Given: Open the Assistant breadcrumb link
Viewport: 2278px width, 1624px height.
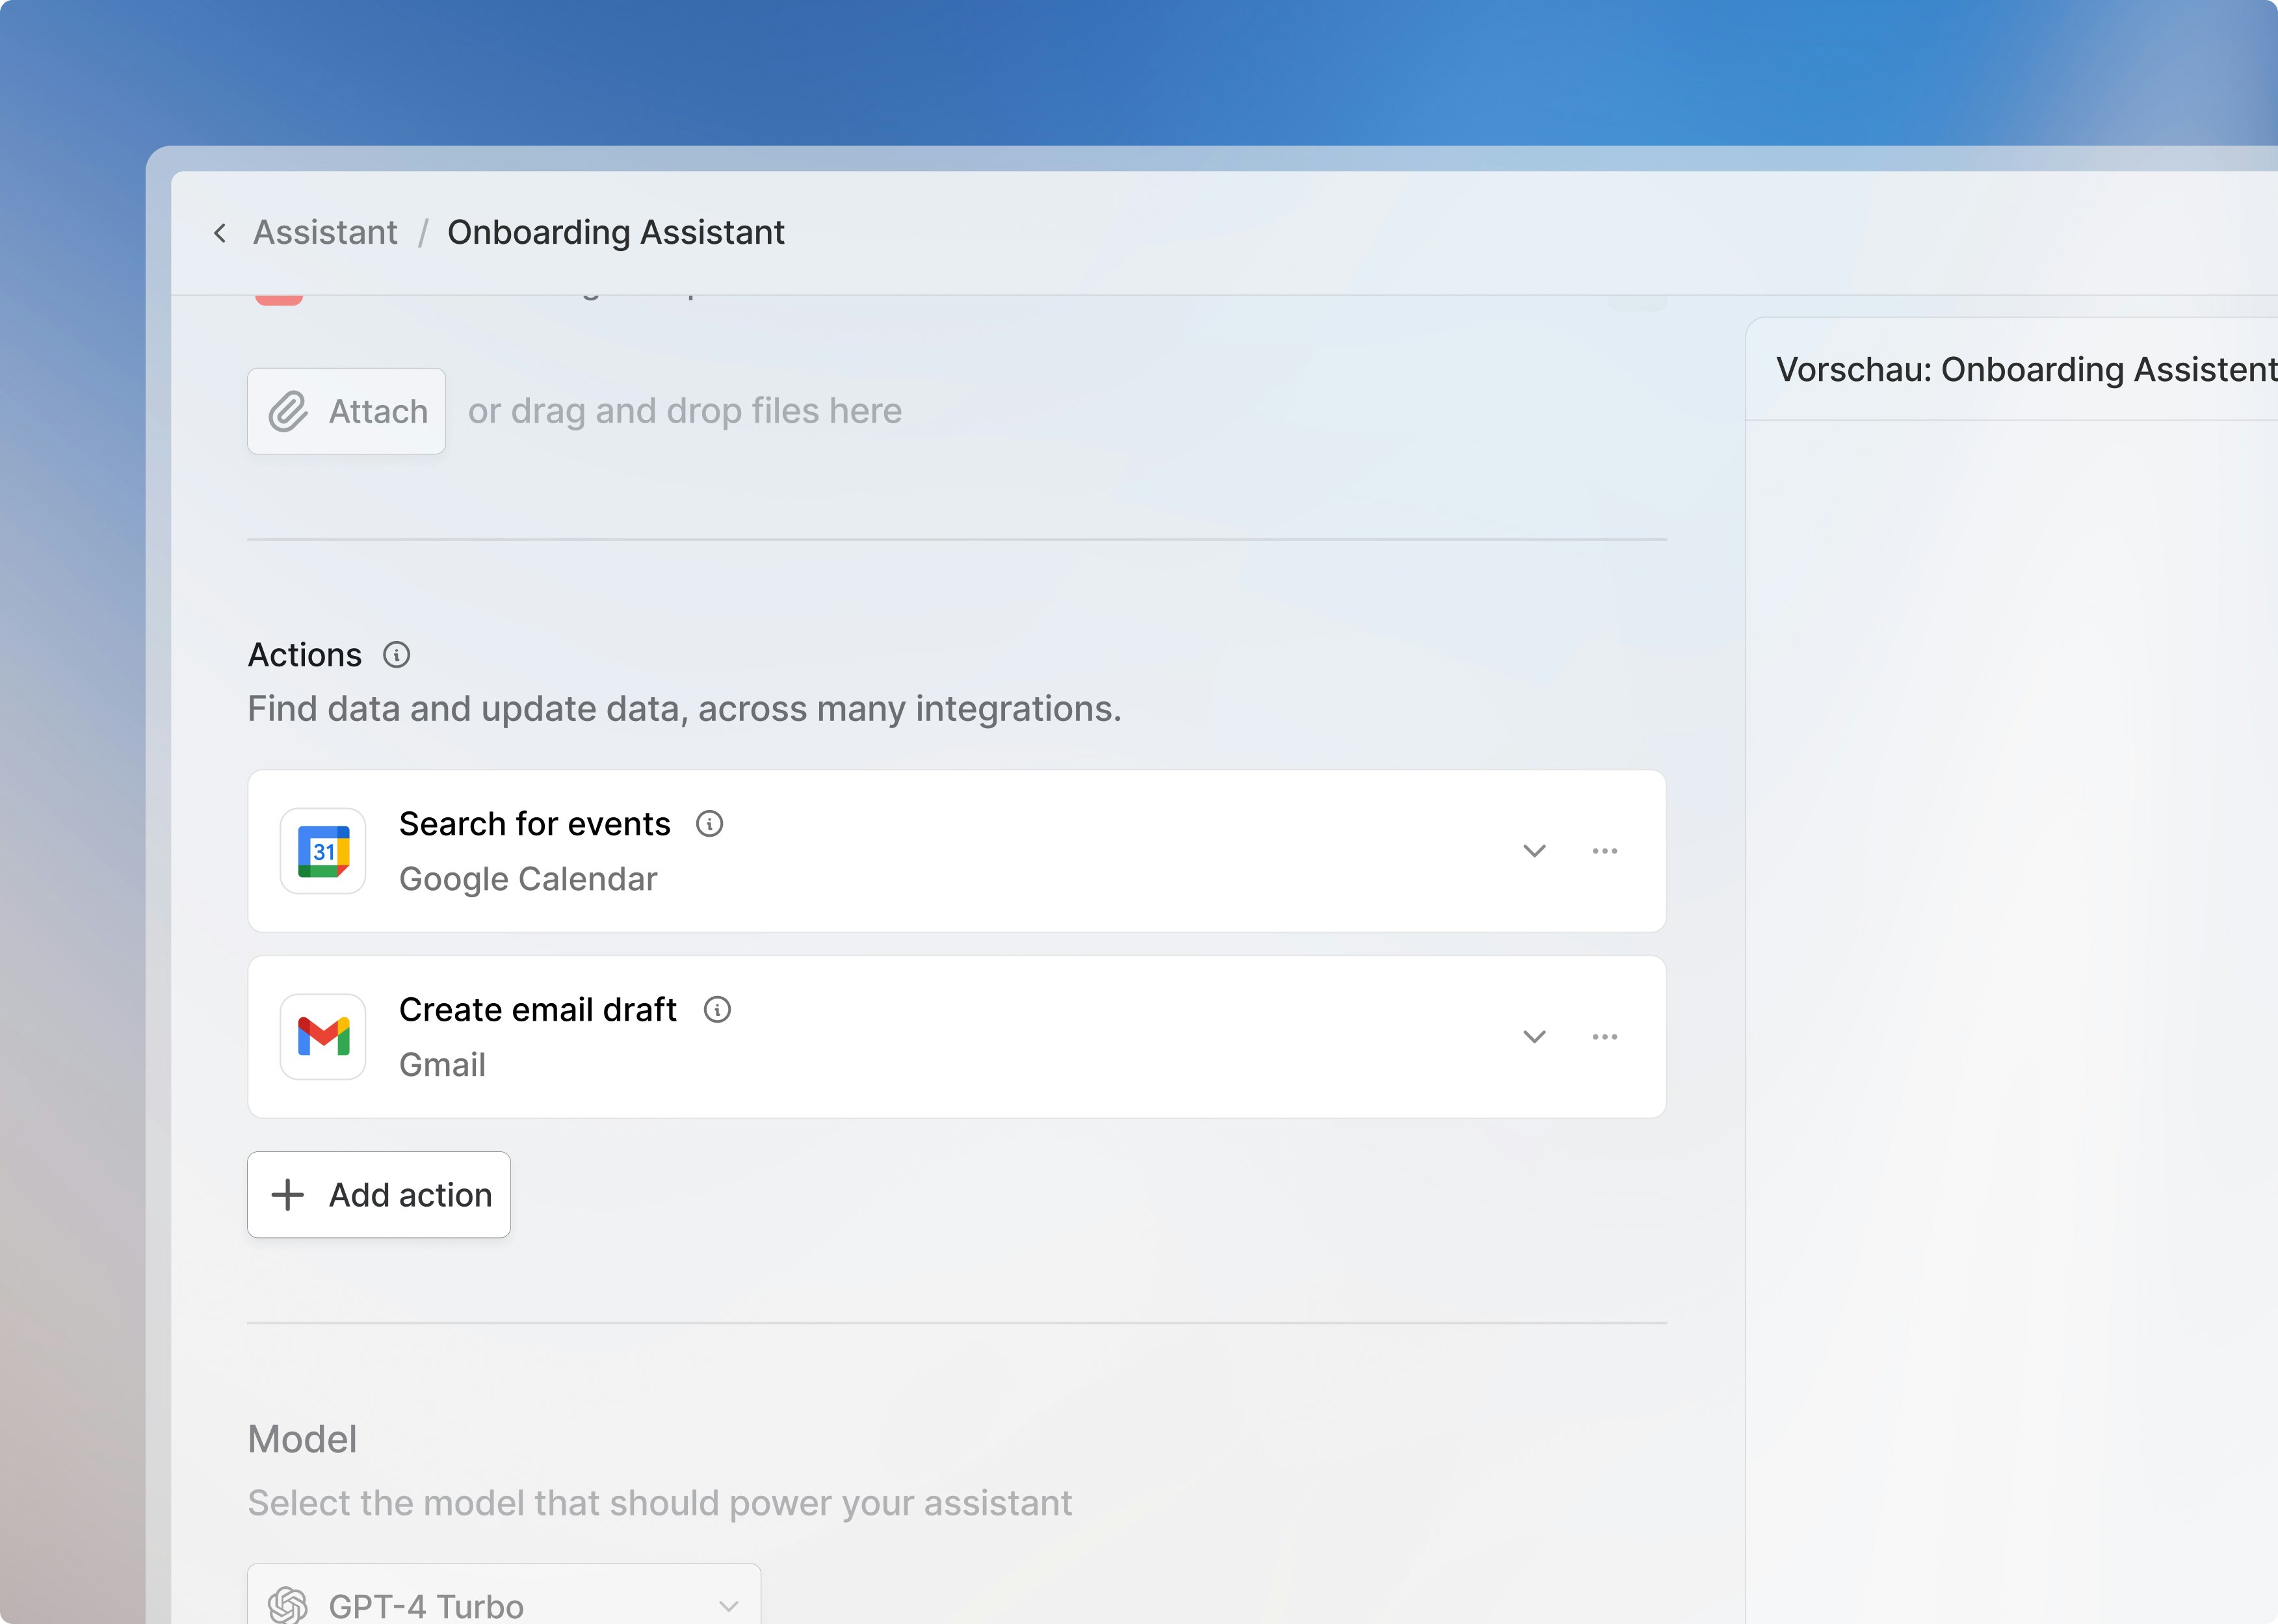Looking at the screenshot, I should click(325, 233).
